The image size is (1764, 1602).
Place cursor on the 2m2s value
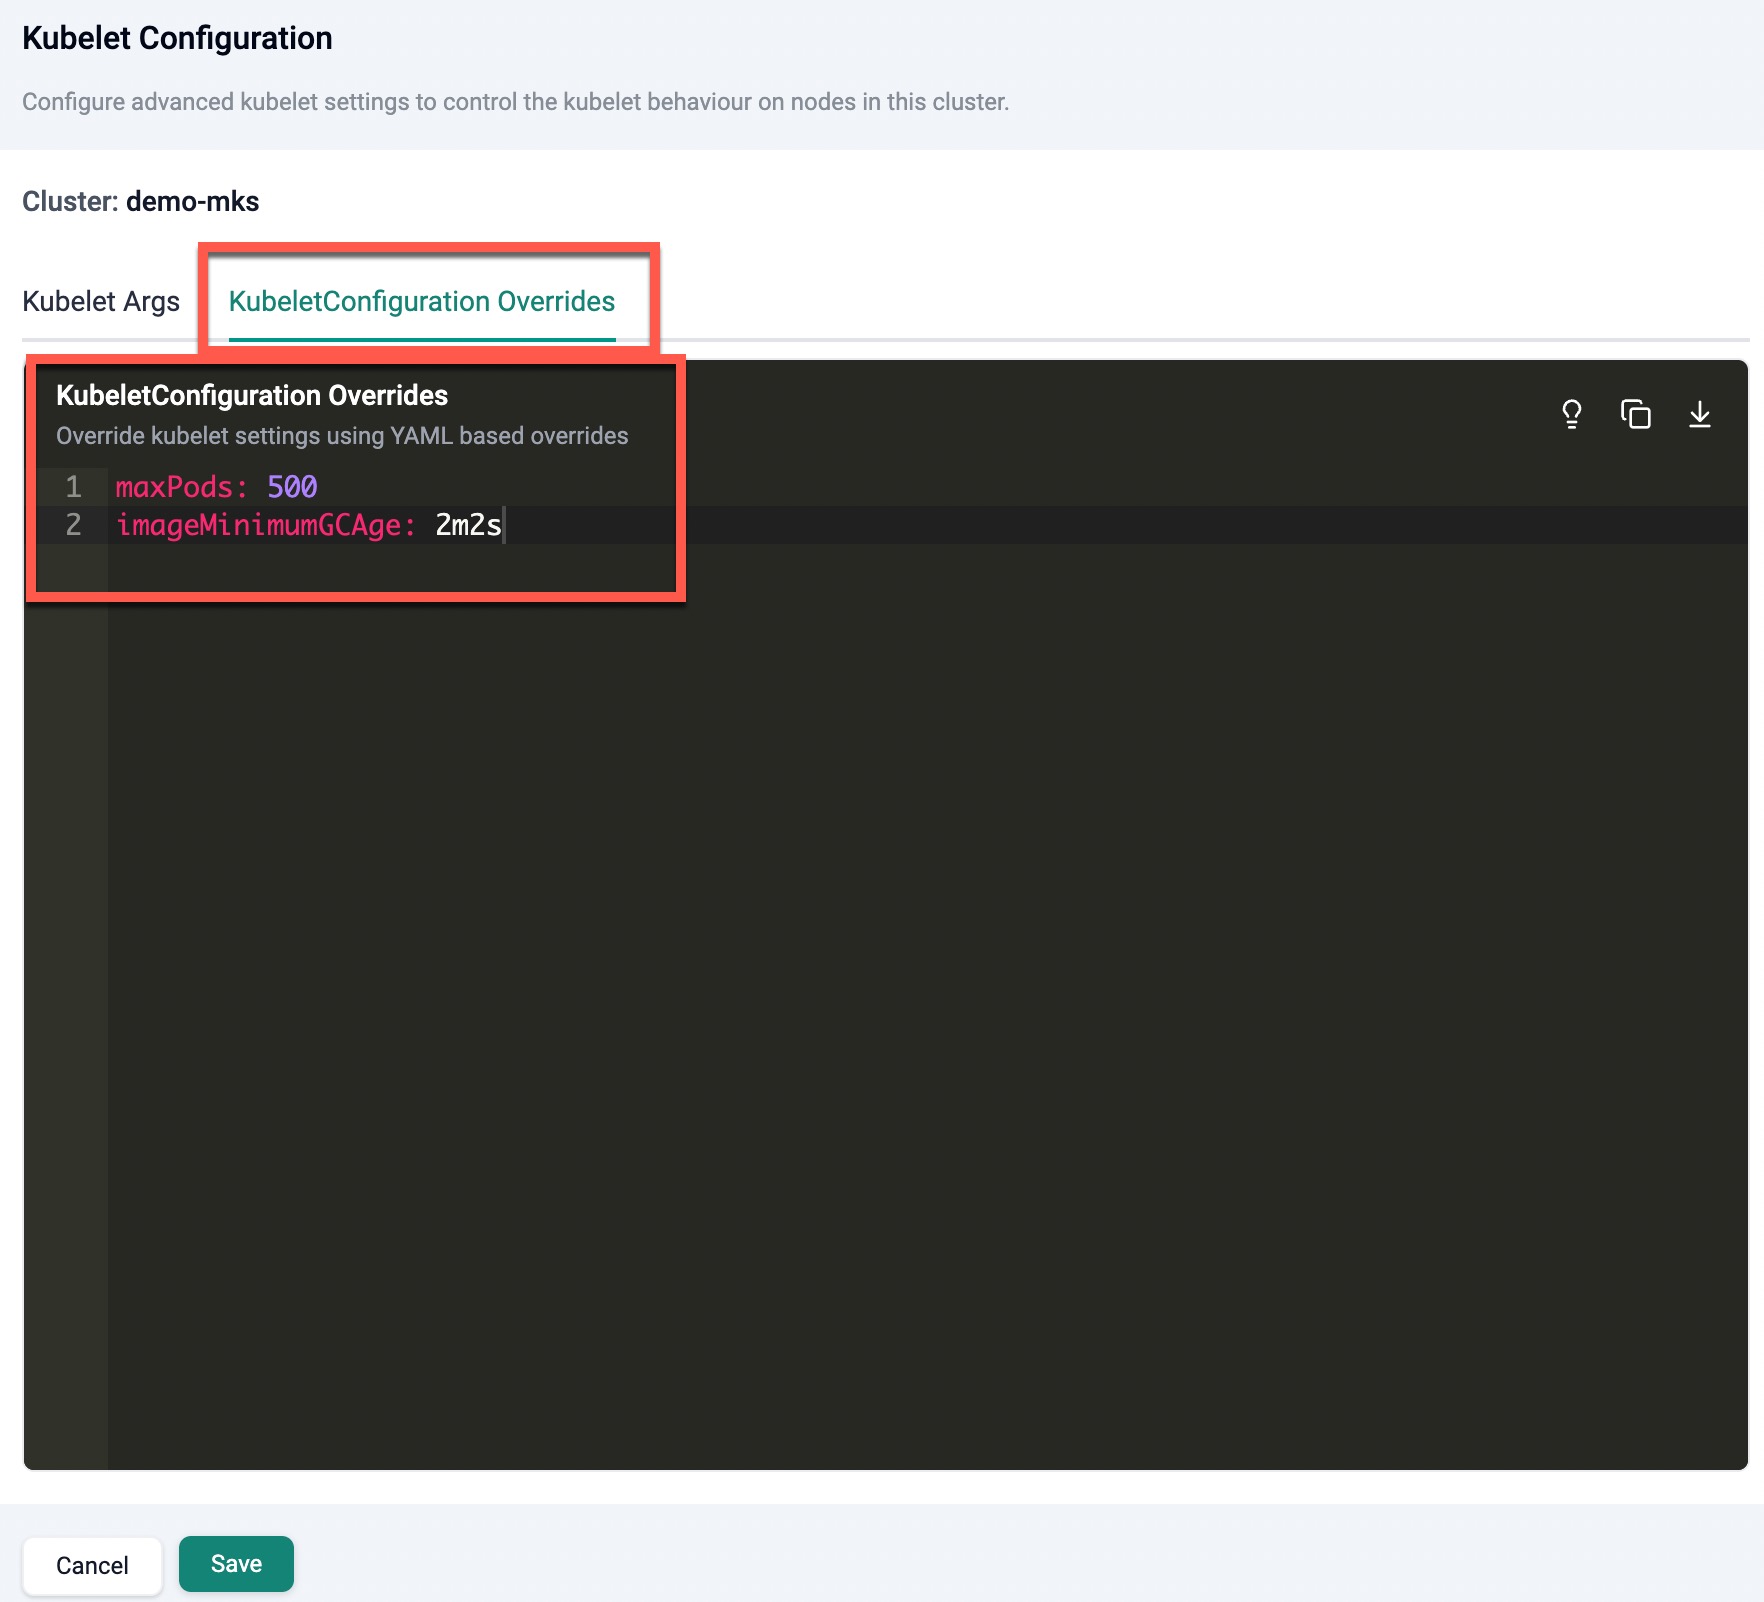pos(467,525)
